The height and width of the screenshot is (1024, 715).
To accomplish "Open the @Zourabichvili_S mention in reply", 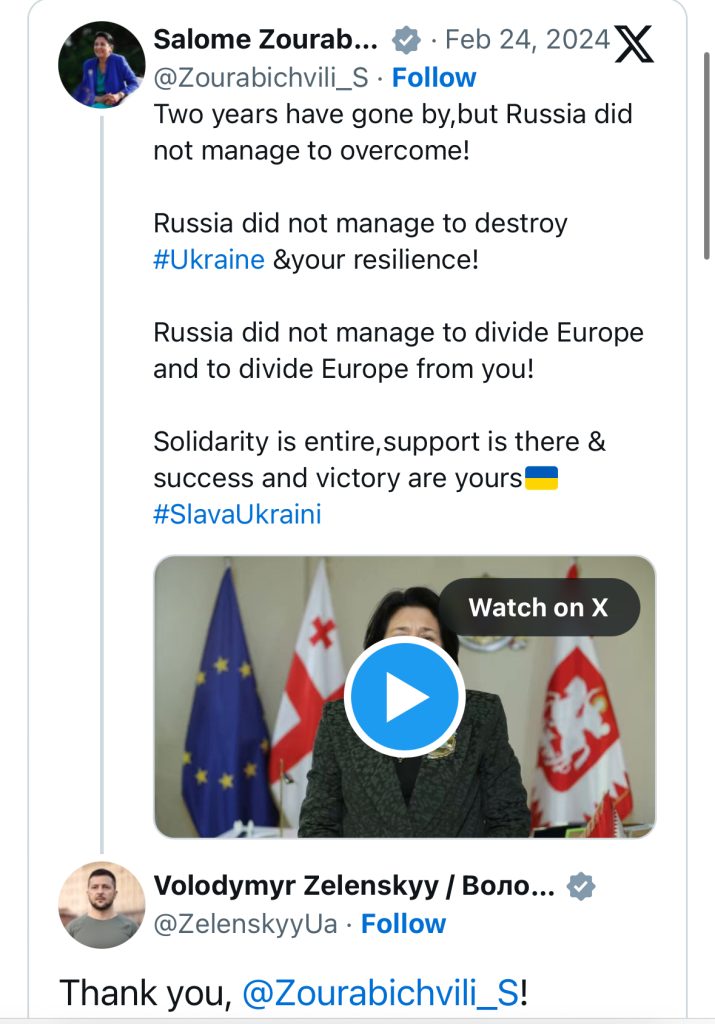I will (381, 993).
